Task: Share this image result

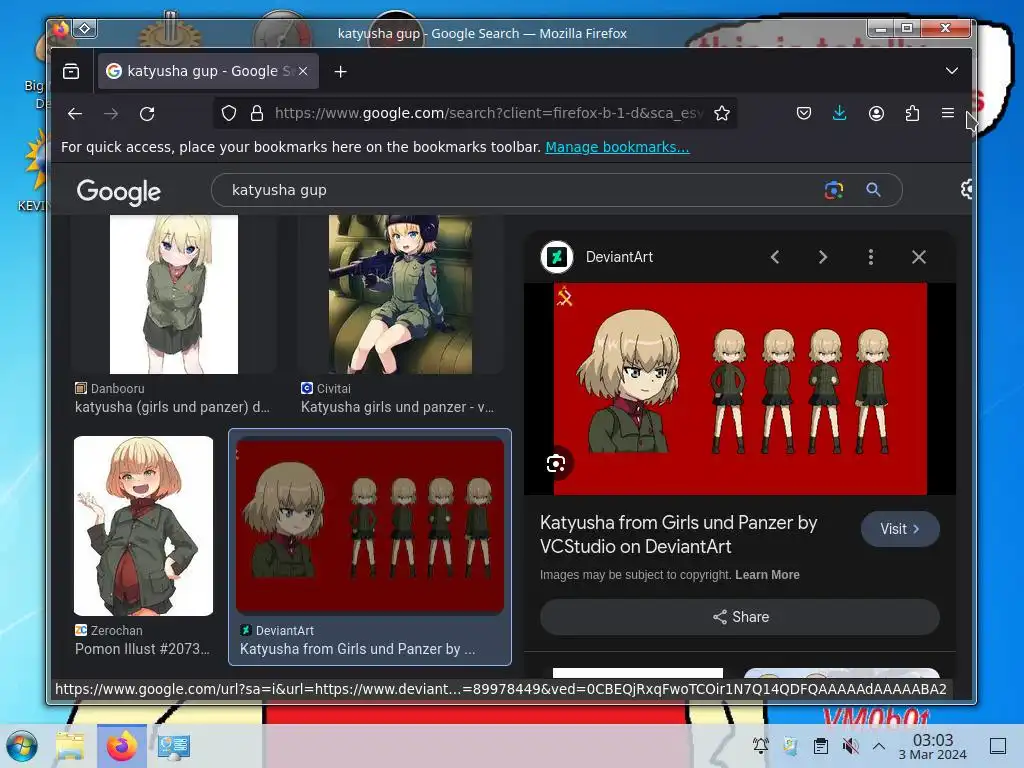Action: (740, 617)
